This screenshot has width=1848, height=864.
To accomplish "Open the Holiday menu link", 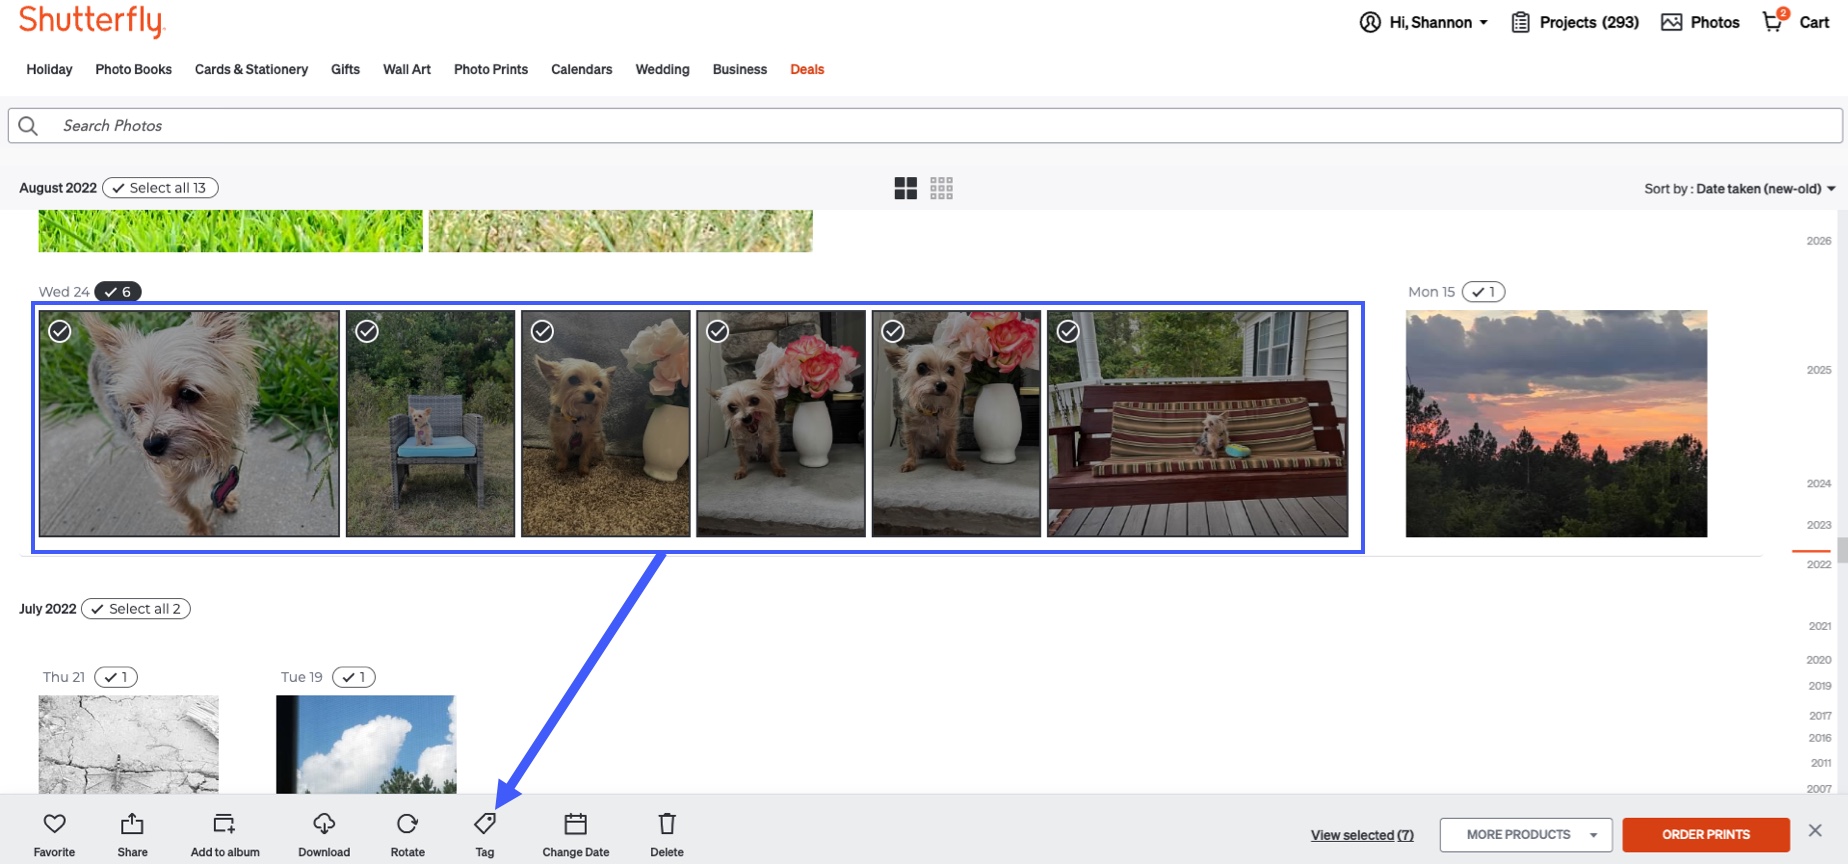I will [x=49, y=69].
